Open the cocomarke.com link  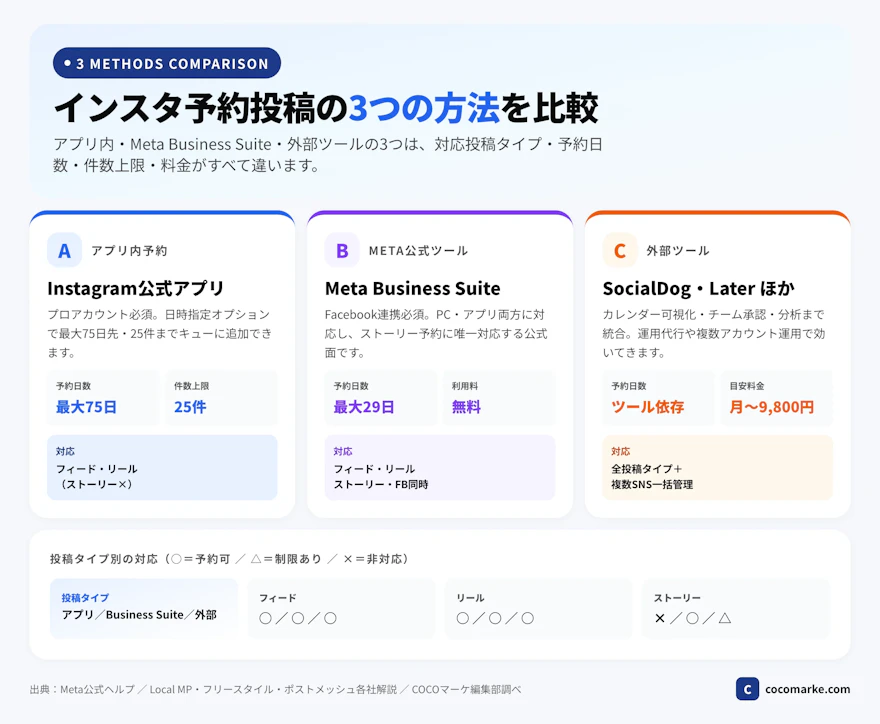click(807, 689)
